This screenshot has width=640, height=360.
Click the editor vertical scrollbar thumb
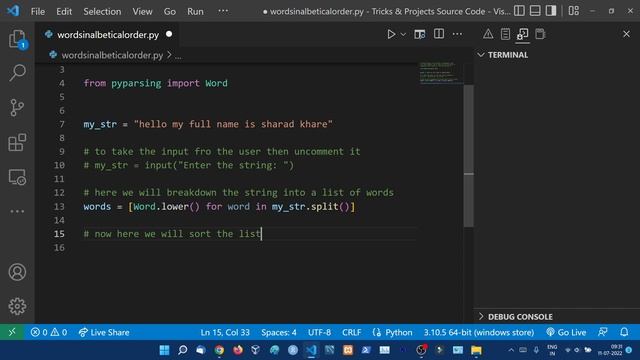[x=469, y=155]
